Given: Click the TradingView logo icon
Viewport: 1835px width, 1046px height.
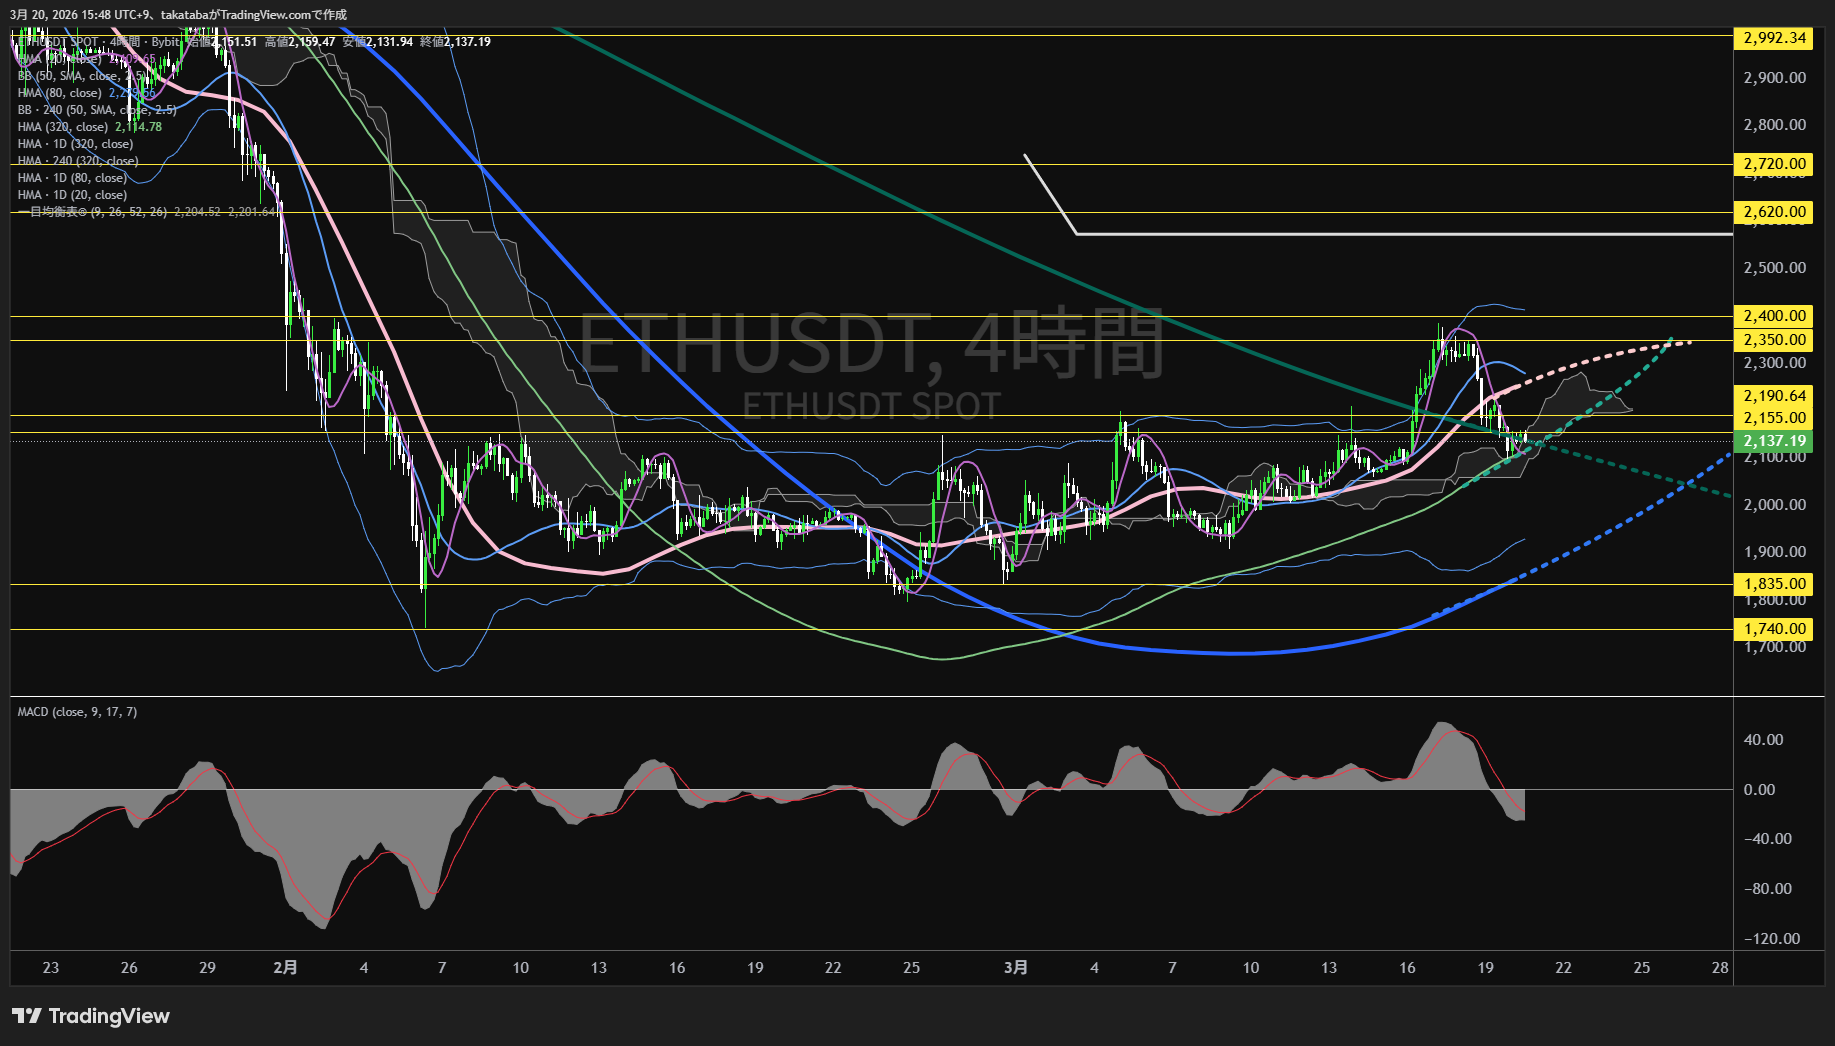Looking at the screenshot, I should click(x=27, y=1016).
